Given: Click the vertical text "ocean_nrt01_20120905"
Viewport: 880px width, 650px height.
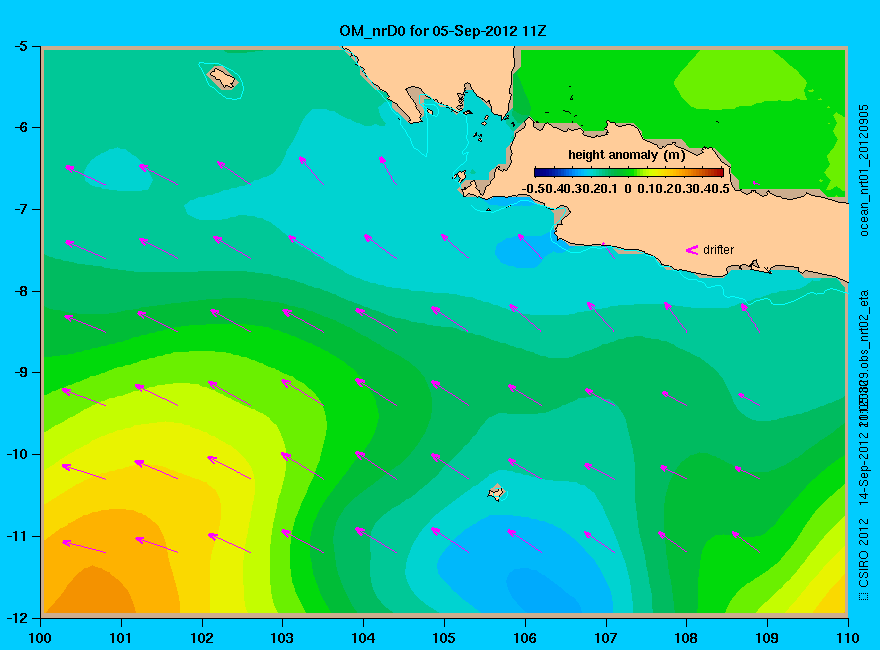Looking at the screenshot, I should (864, 170).
